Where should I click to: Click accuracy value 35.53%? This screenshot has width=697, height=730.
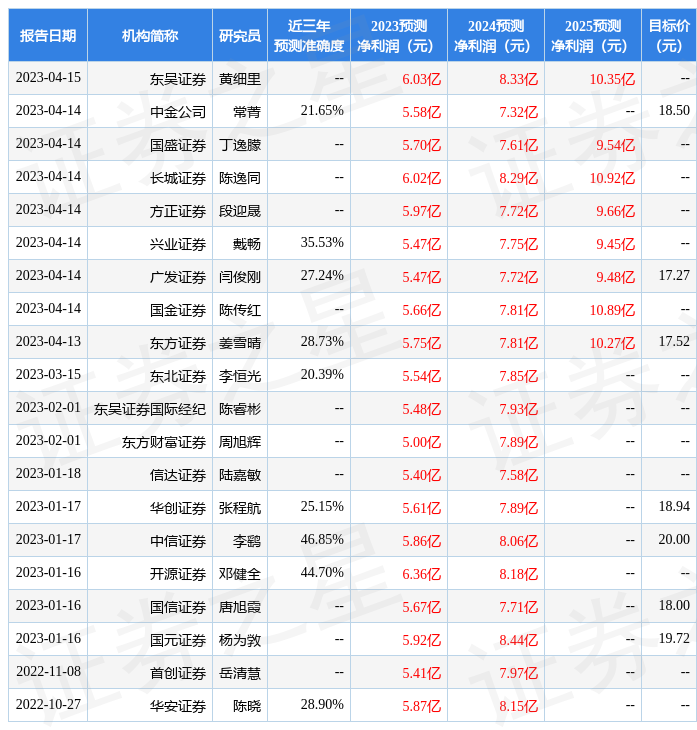coord(322,243)
